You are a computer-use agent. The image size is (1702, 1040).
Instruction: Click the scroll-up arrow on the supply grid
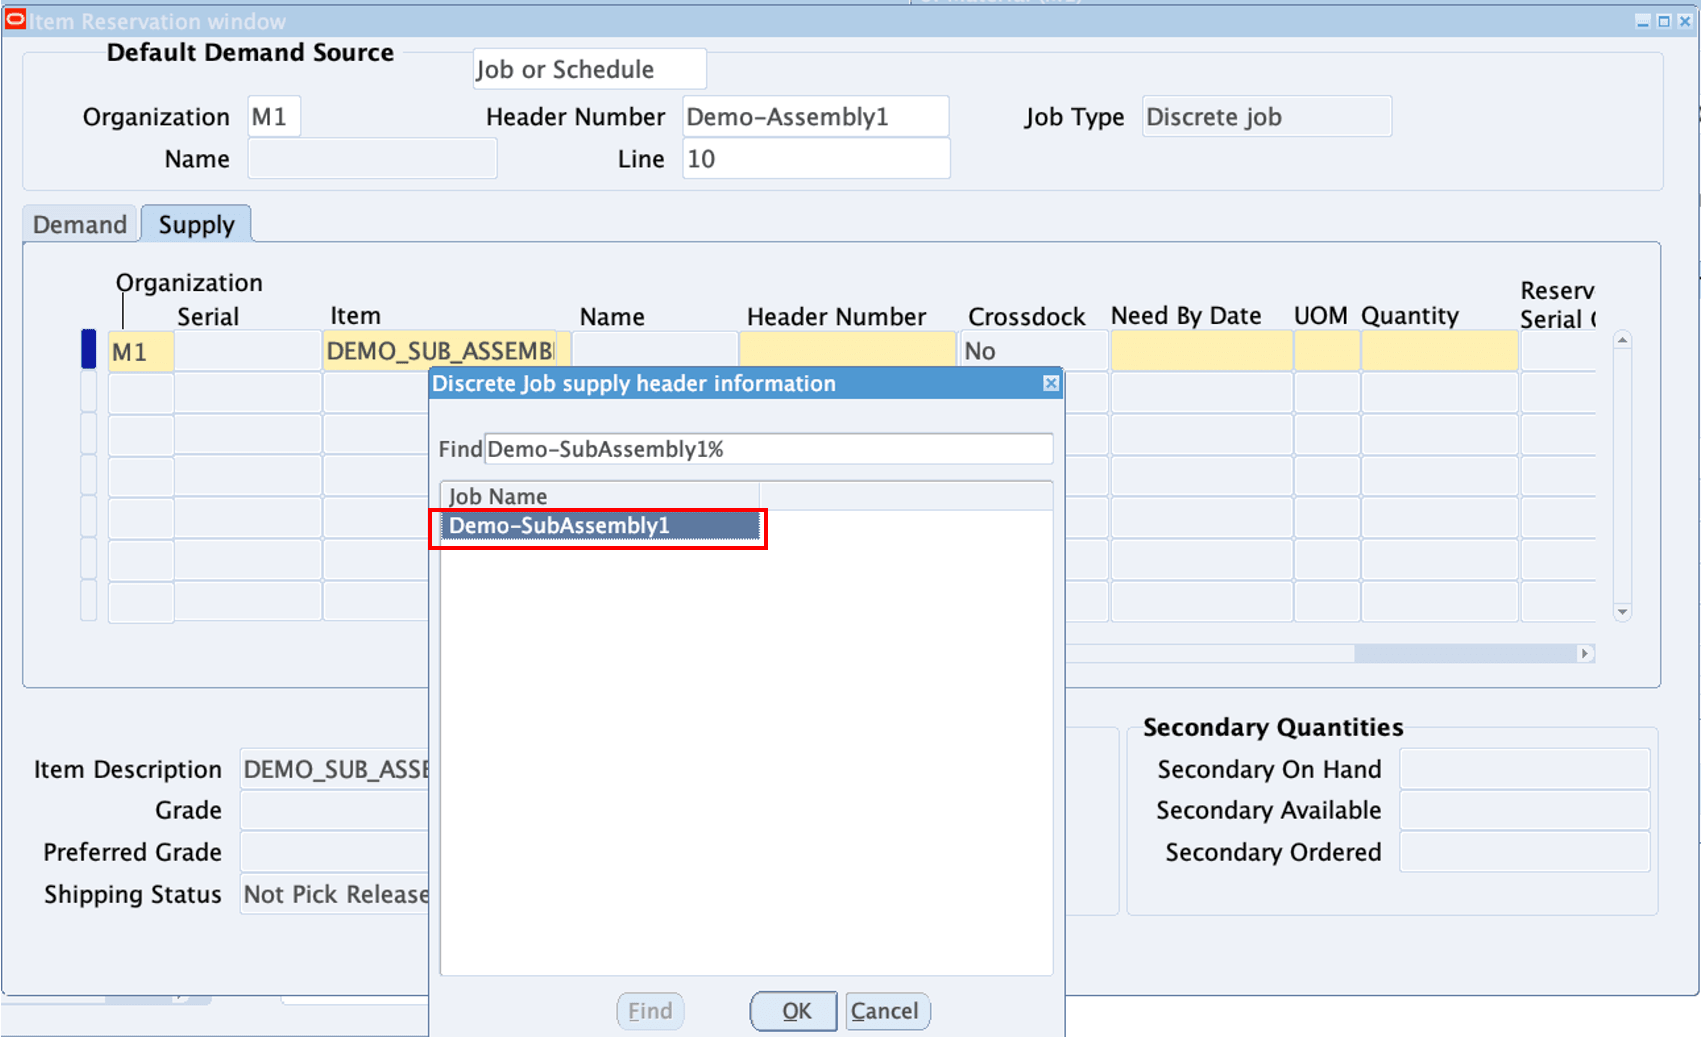(x=1622, y=340)
